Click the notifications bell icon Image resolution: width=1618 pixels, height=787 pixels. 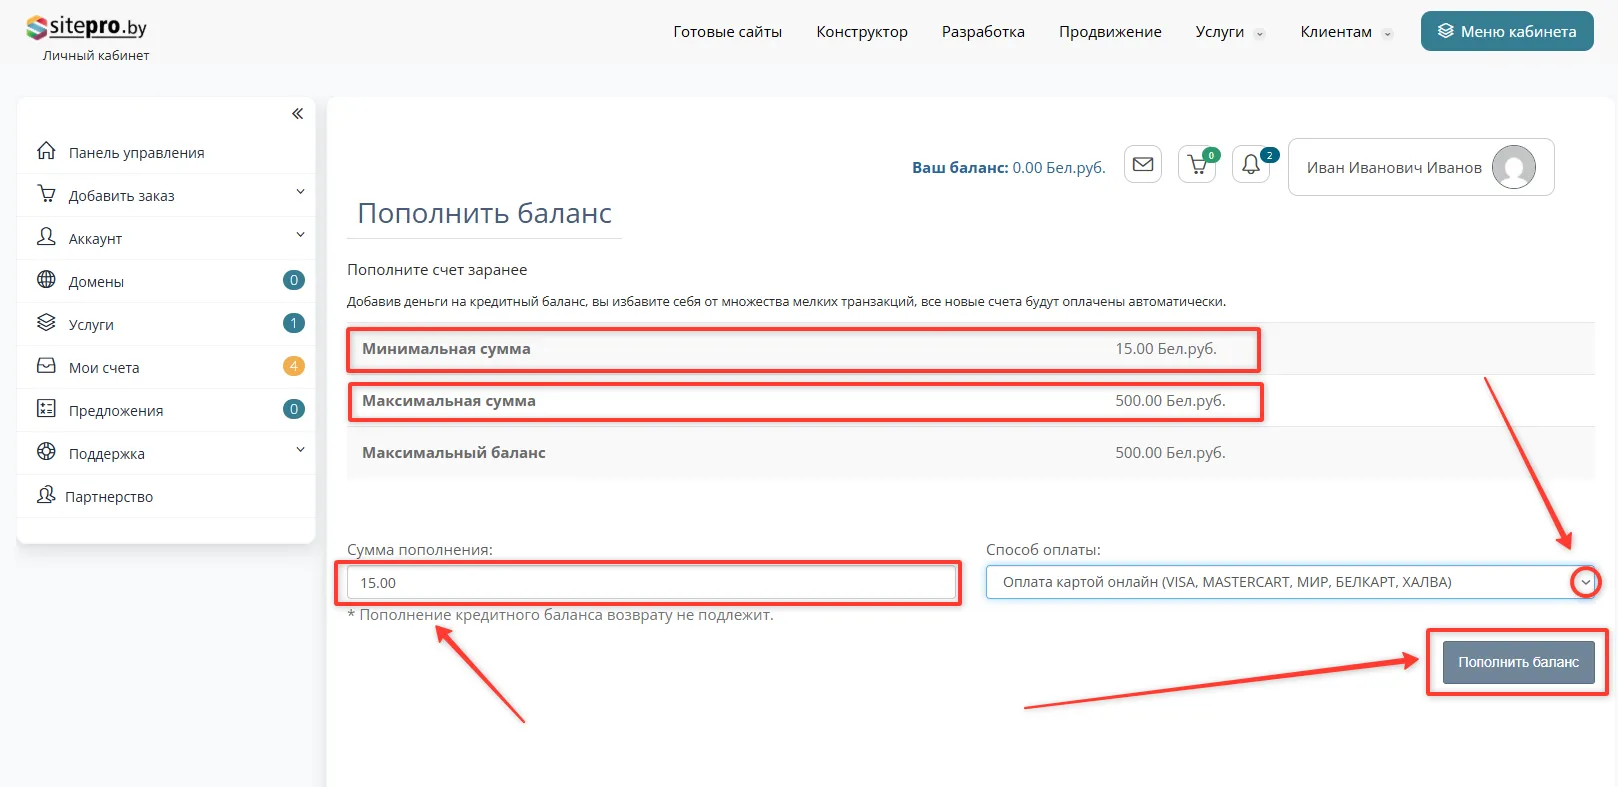(x=1250, y=166)
